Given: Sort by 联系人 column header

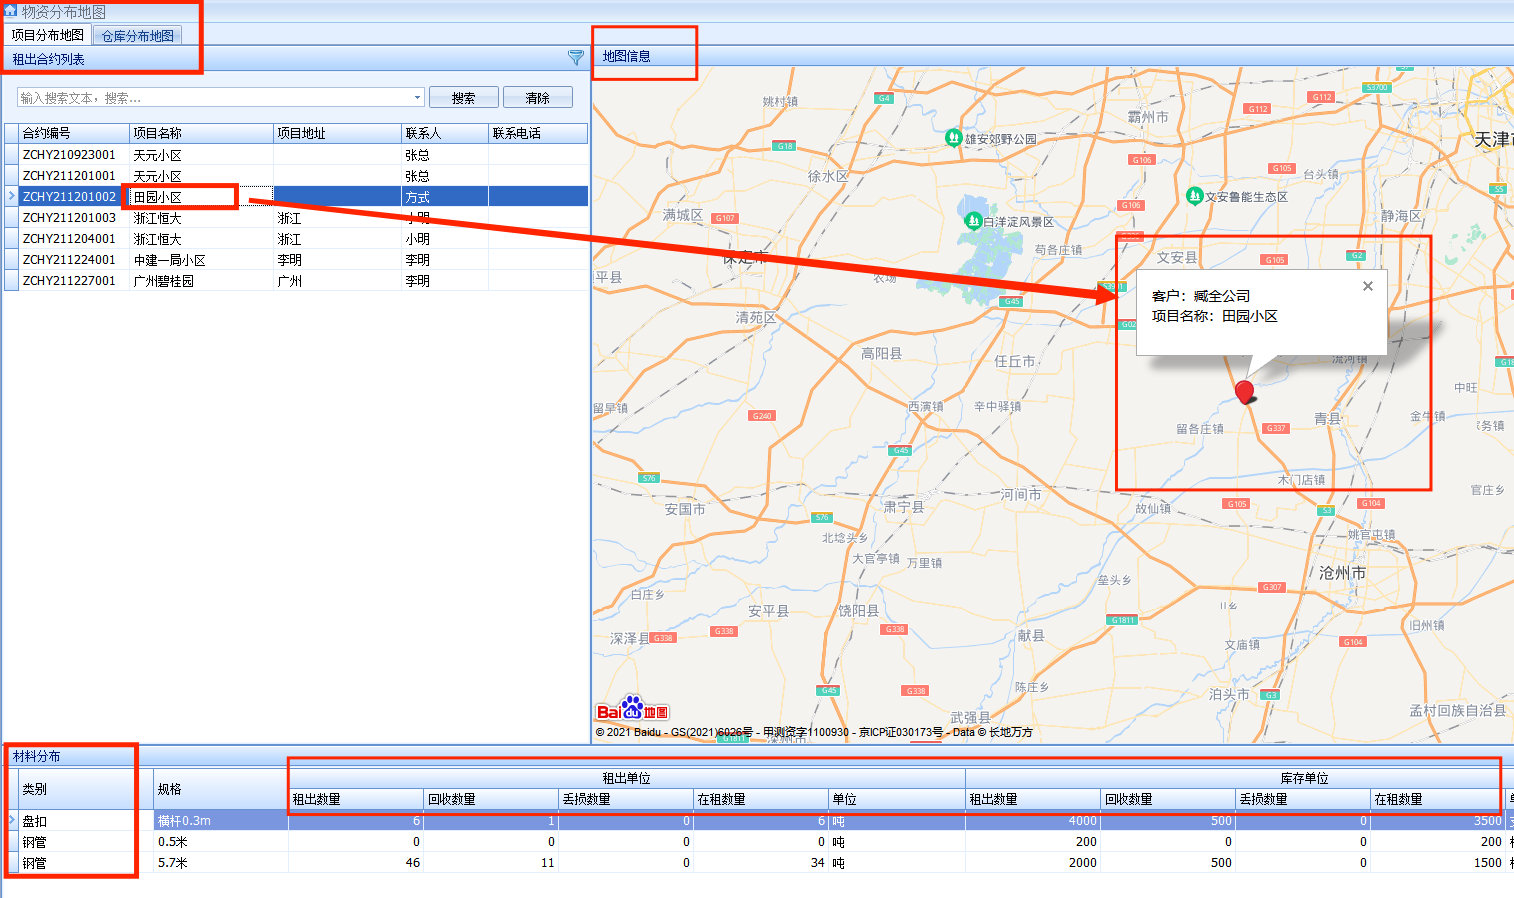Looking at the screenshot, I should click(445, 133).
